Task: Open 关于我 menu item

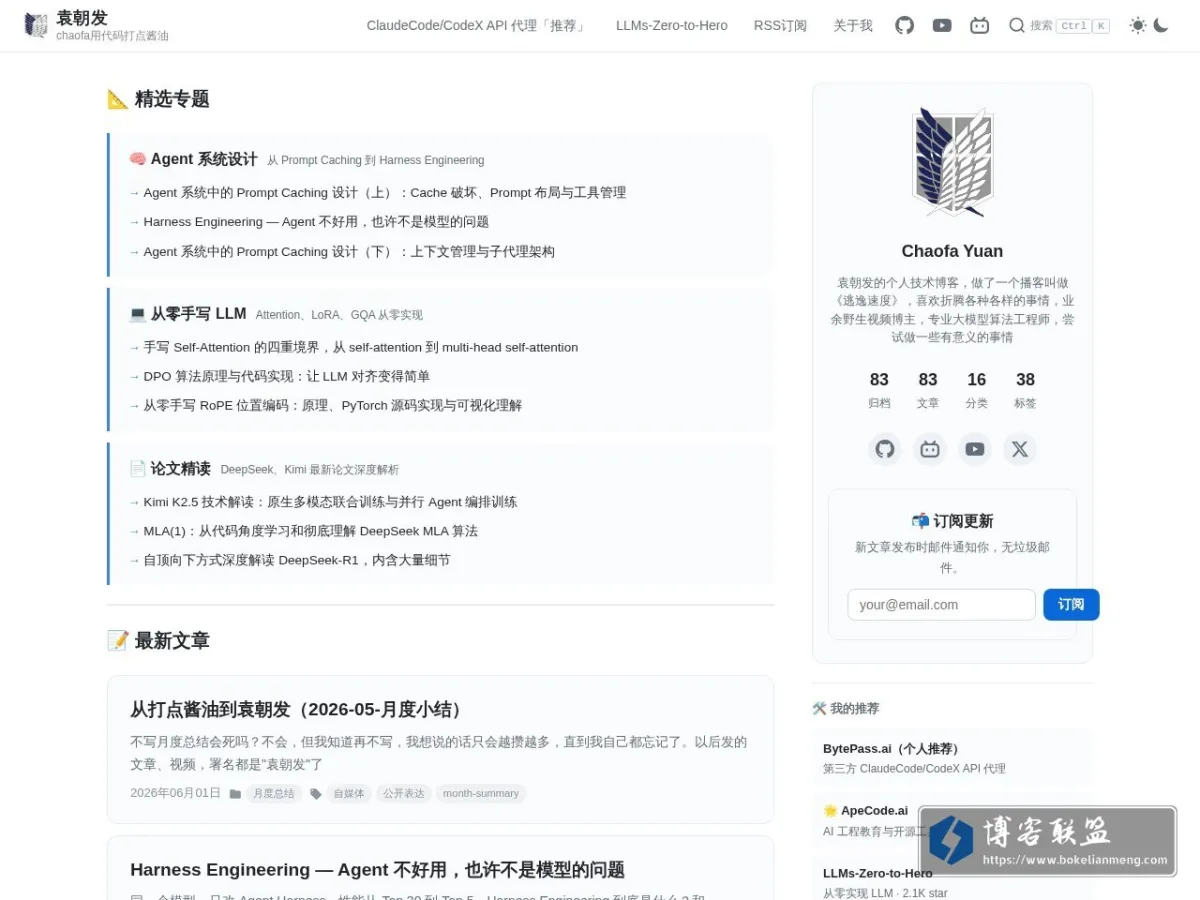Action: click(853, 25)
